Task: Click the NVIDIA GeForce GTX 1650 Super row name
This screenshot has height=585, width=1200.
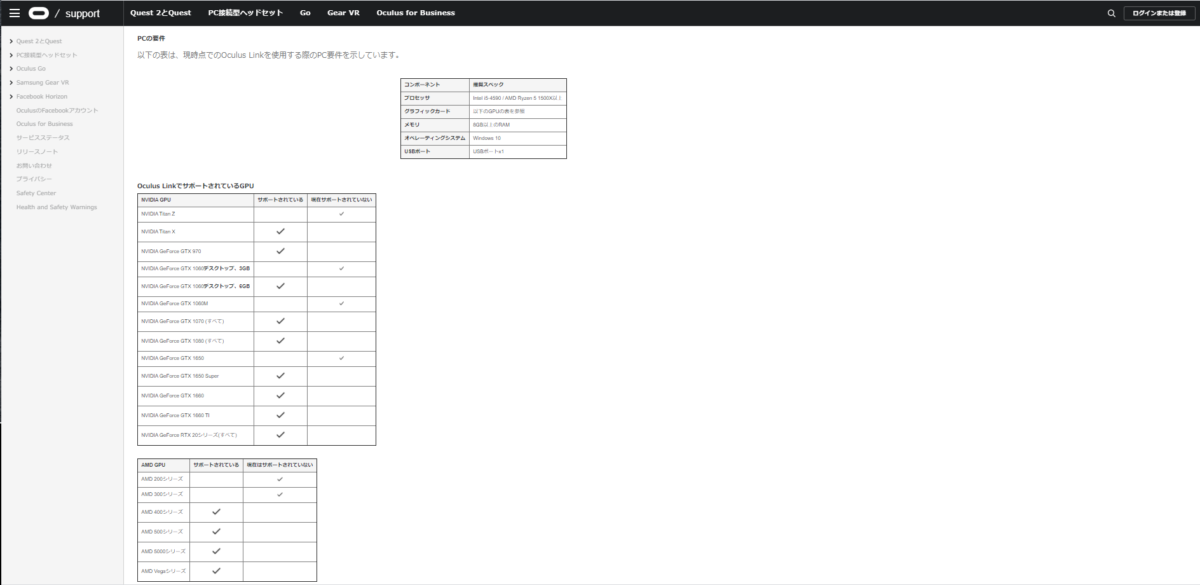Action: pos(180,375)
